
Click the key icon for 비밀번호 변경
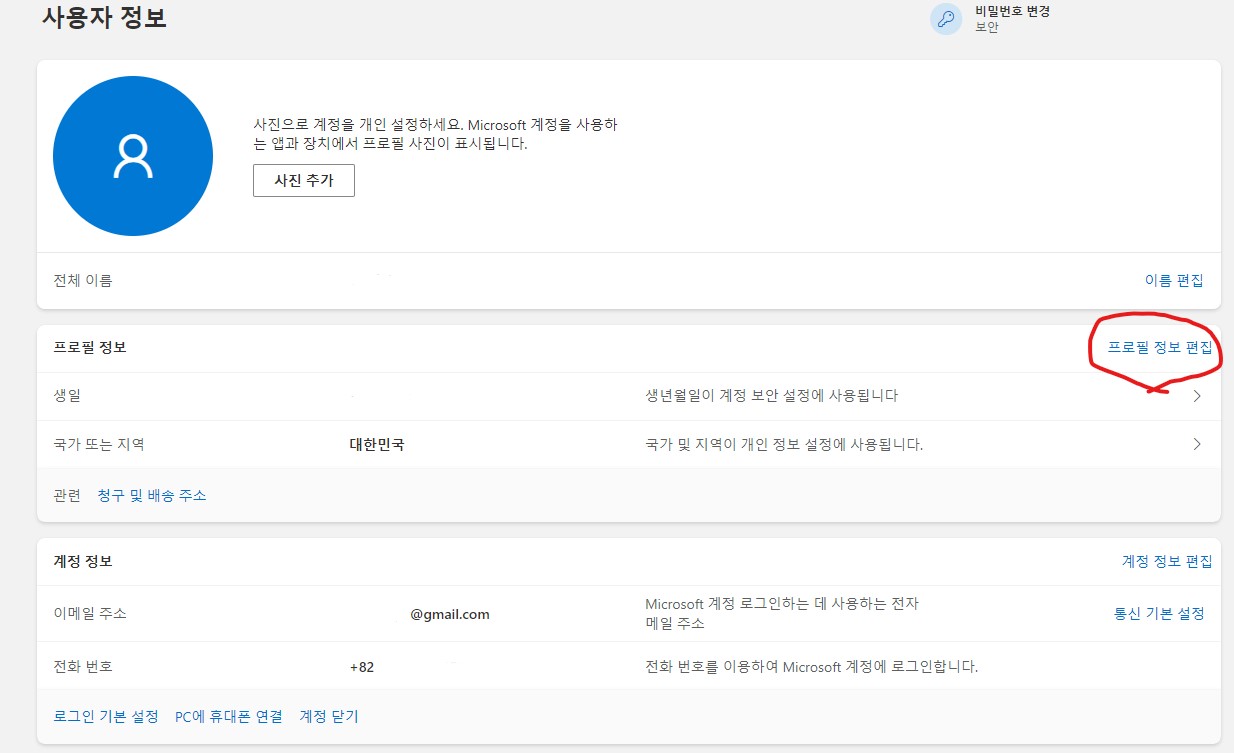tap(946, 19)
